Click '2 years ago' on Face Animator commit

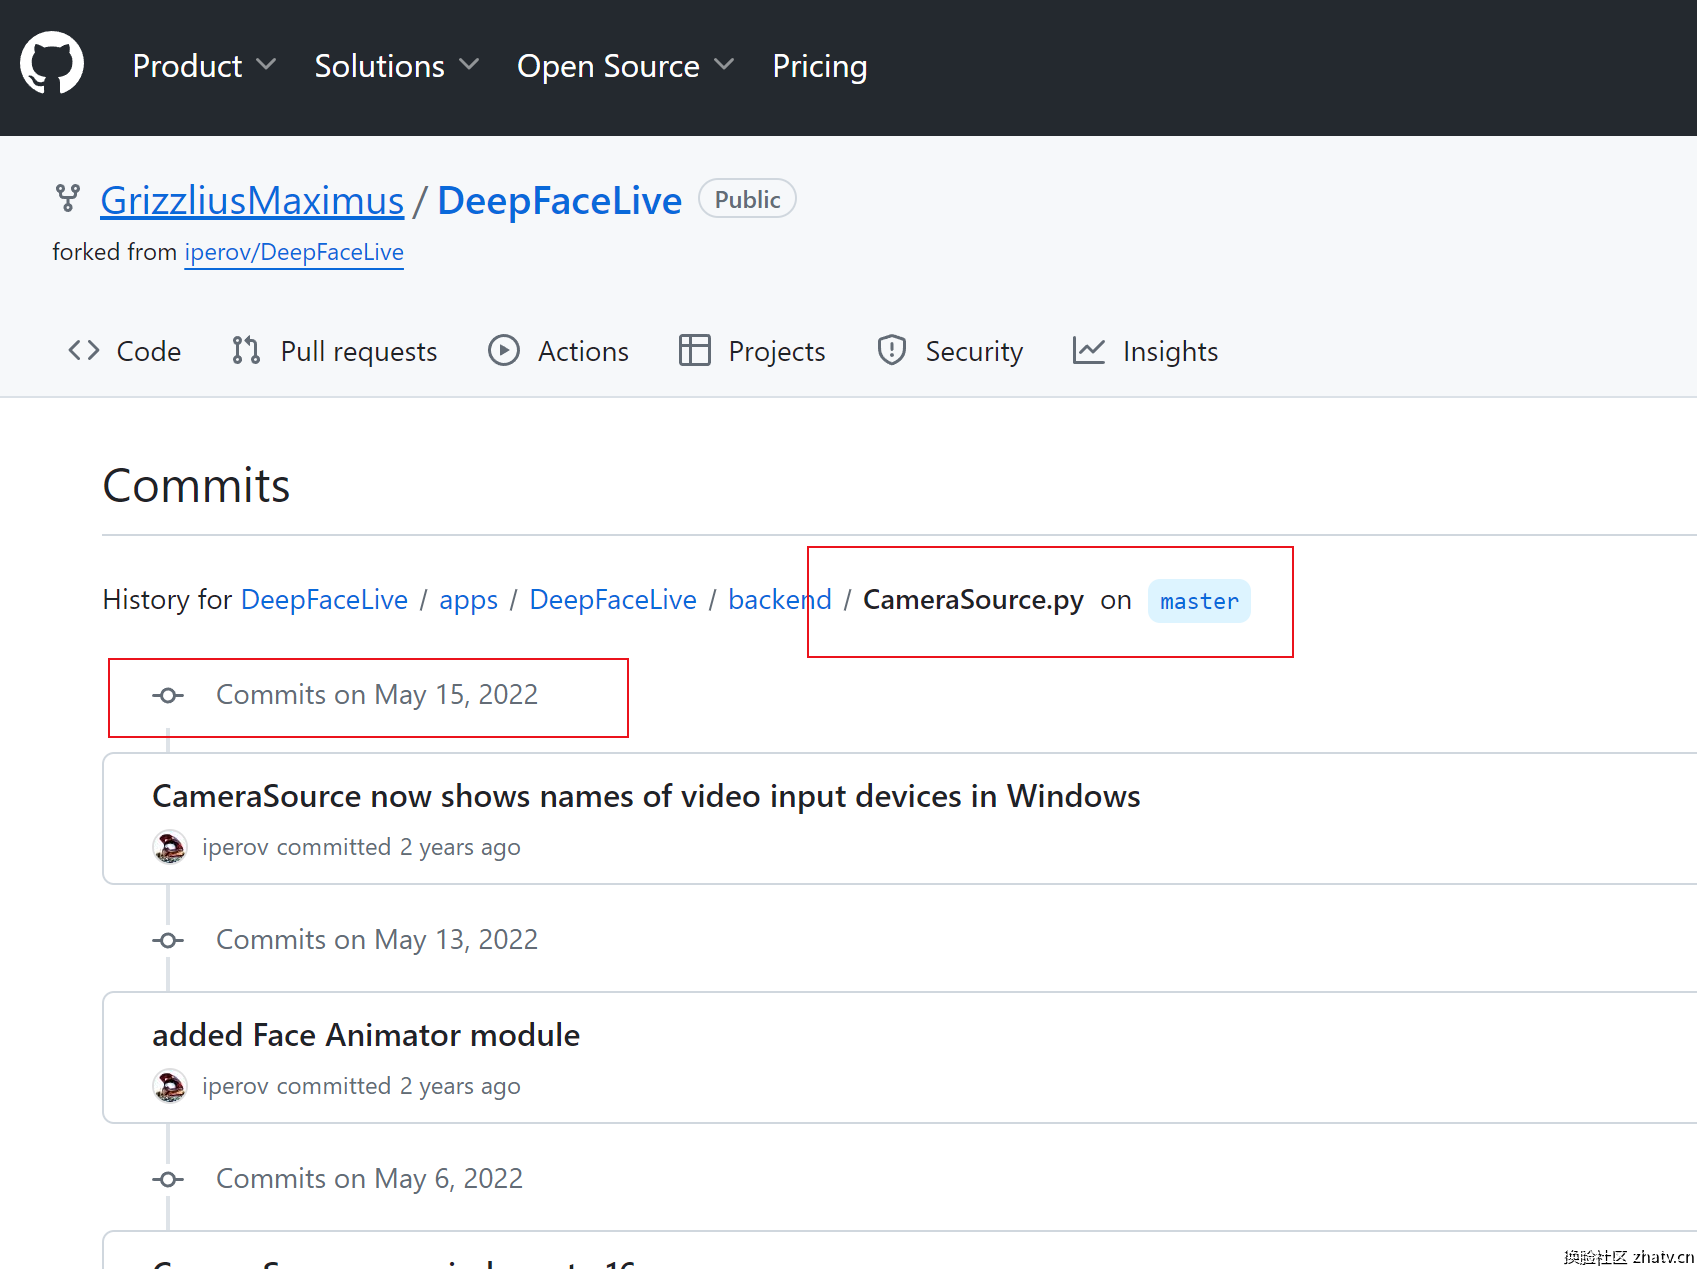pos(460,1086)
